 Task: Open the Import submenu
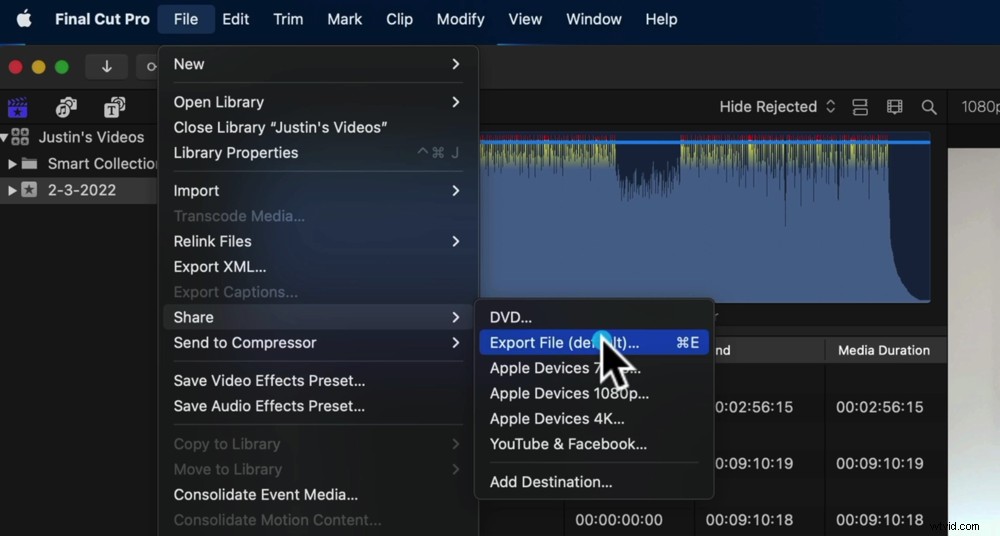tap(317, 191)
